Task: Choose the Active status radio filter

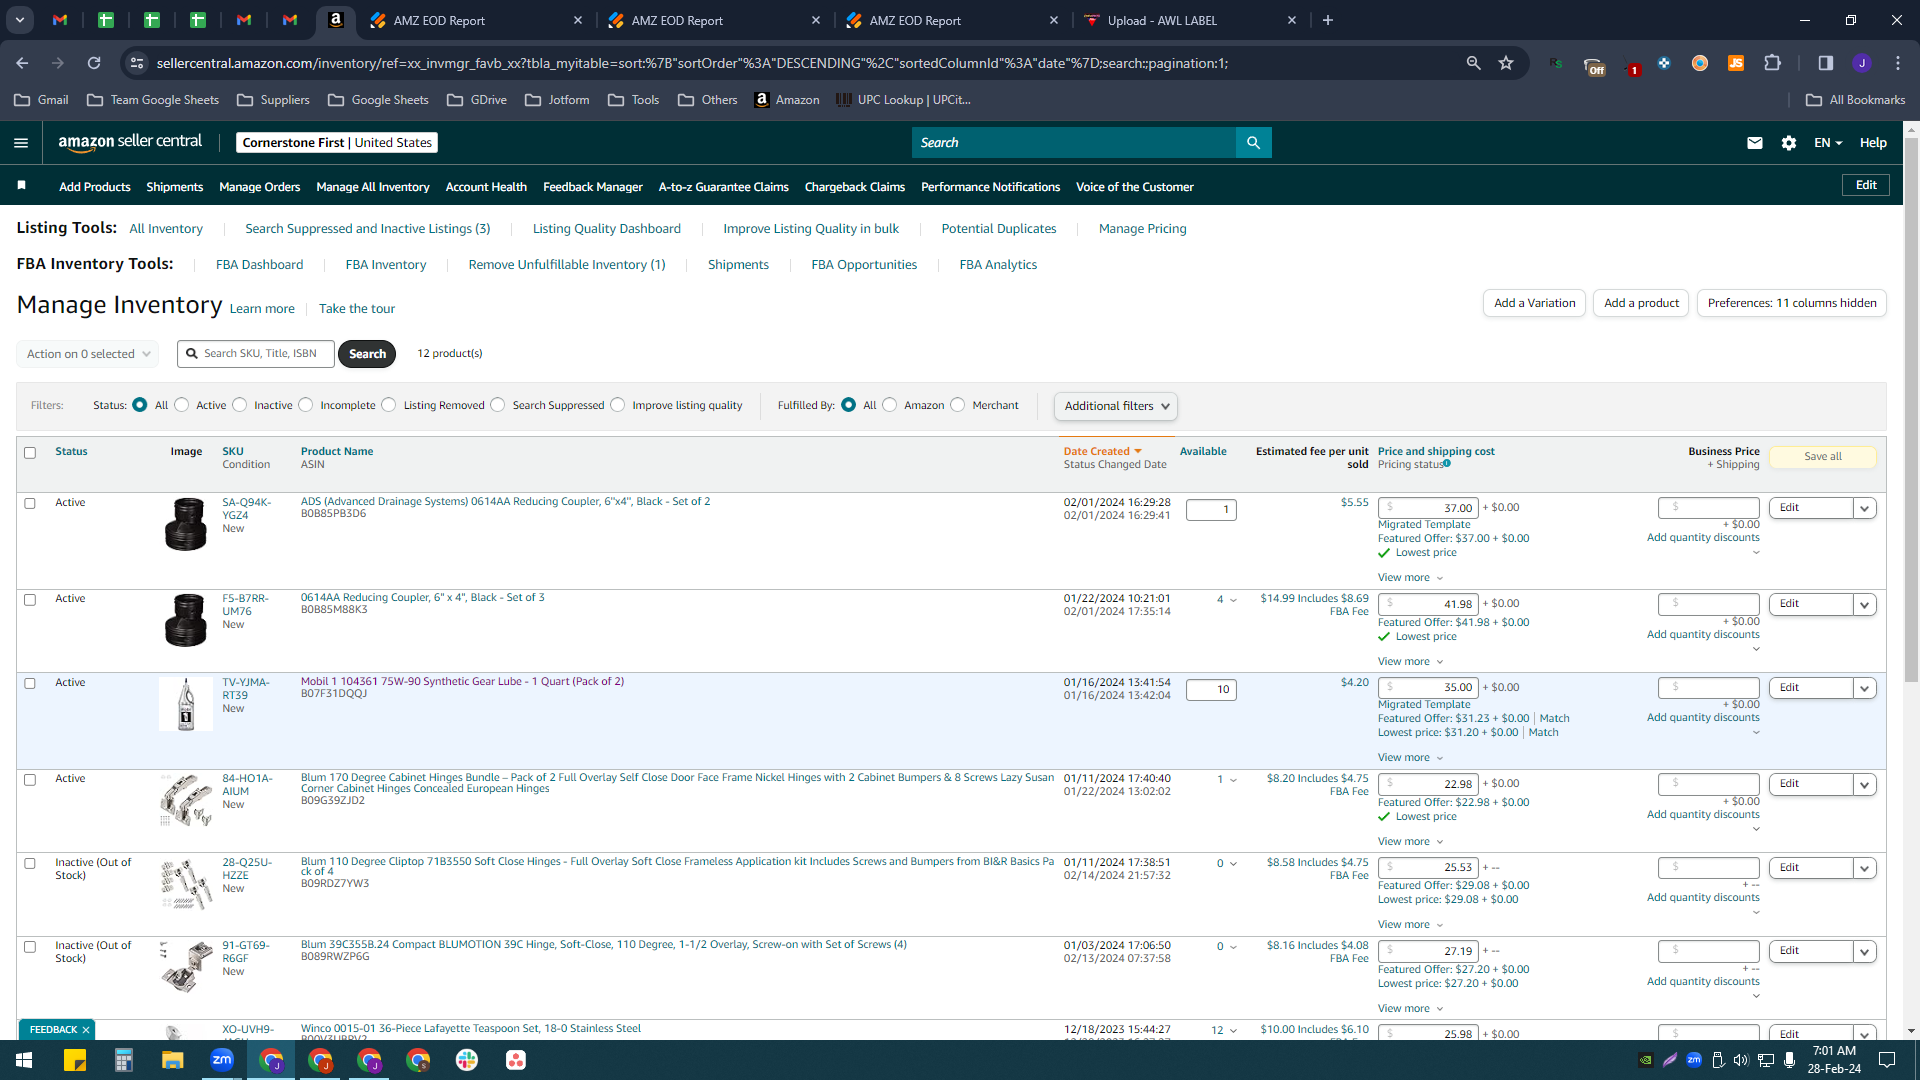Action: click(182, 405)
